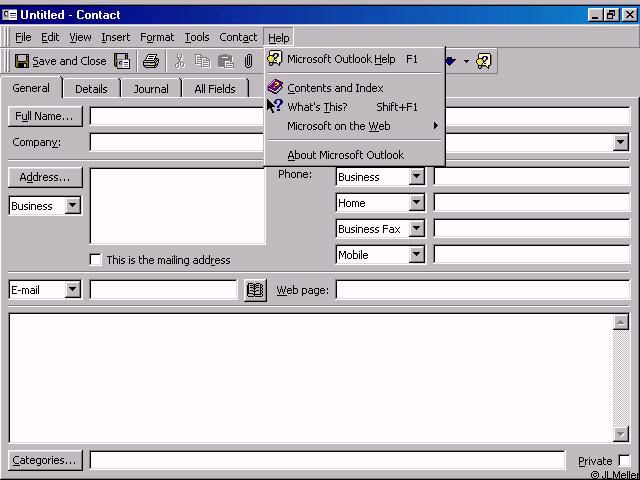Open the Format menu
640x480 pixels.
pyautogui.click(x=157, y=38)
